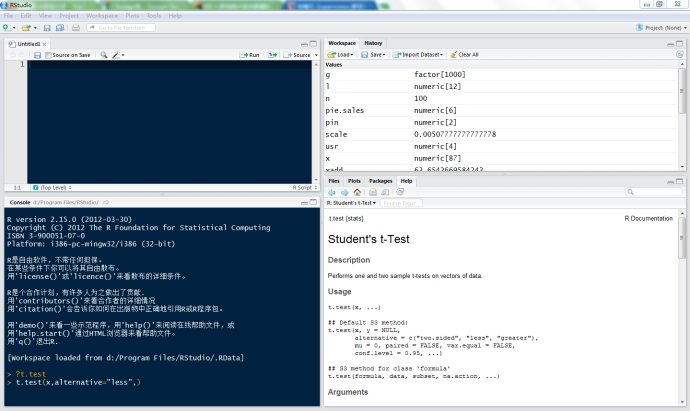The image size is (690, 411).
Task: Click the Help search field
Action: coord(653,192)
